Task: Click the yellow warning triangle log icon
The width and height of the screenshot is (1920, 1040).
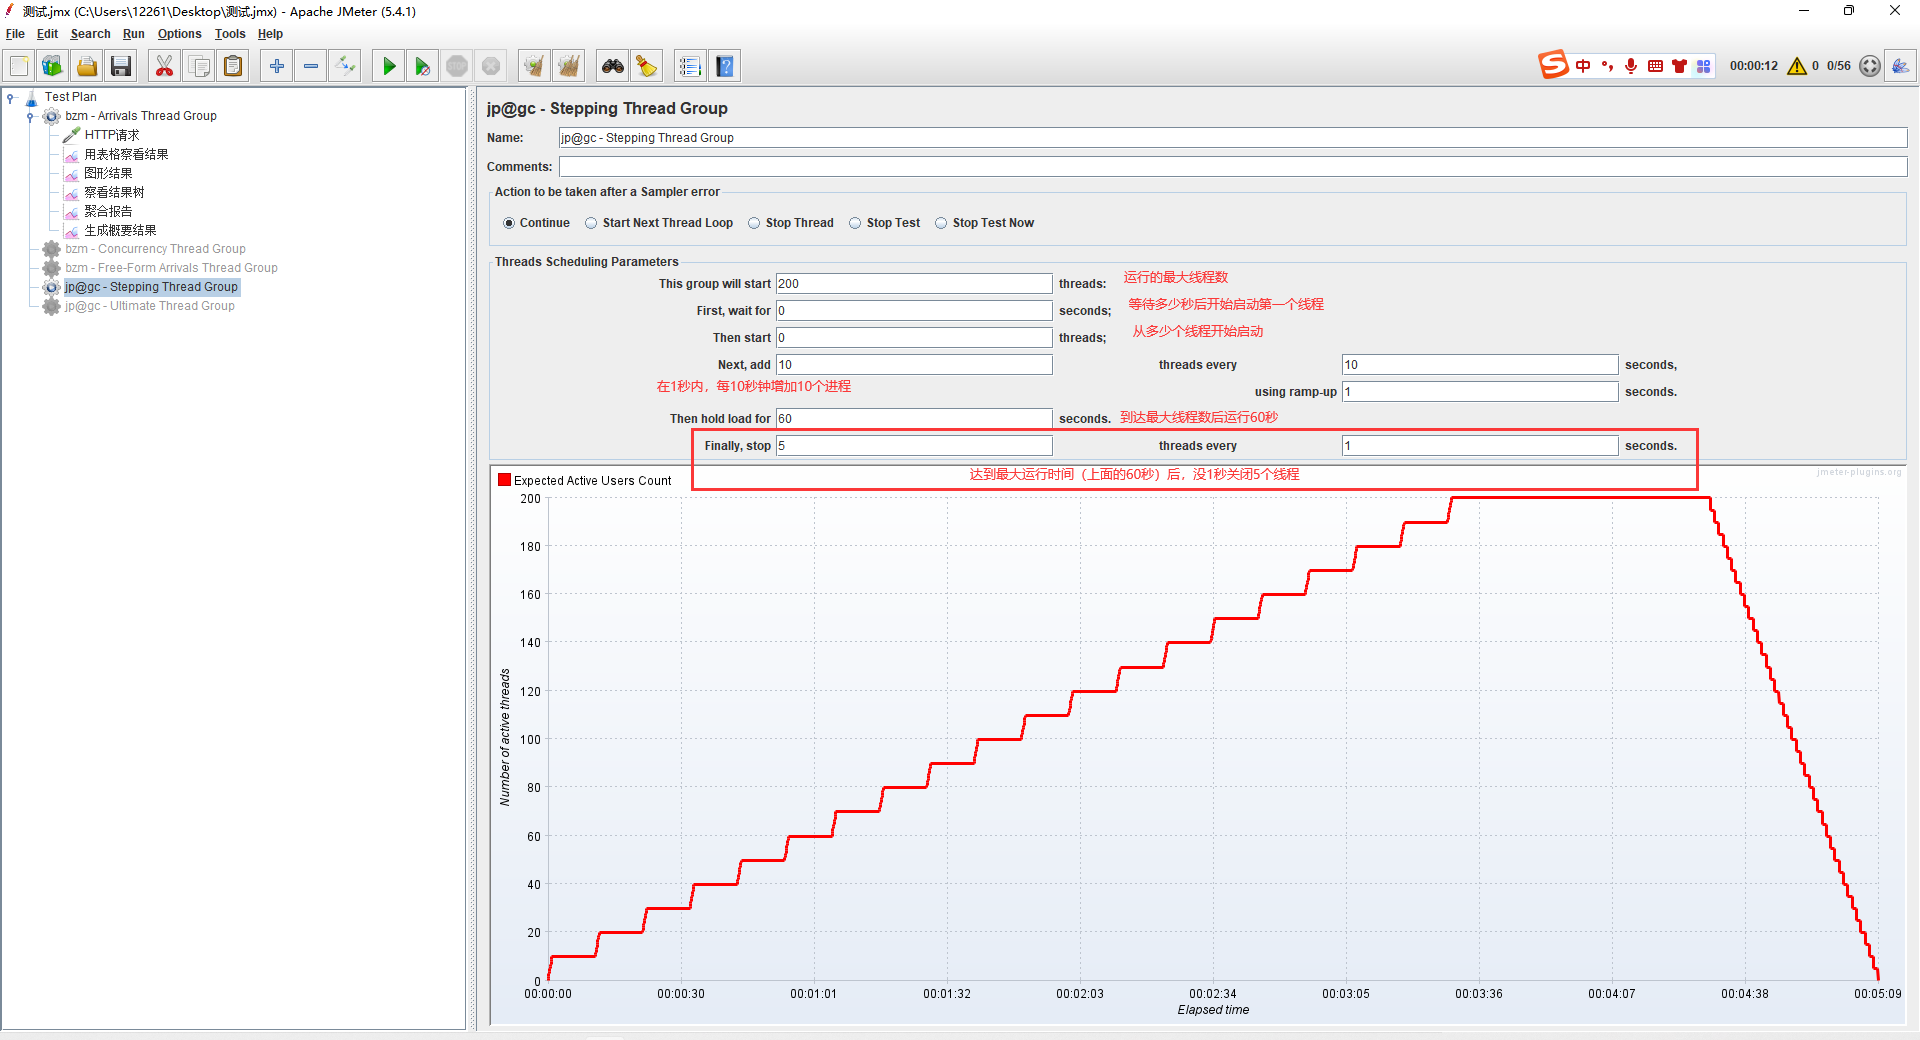Action: coord(1797,66)
